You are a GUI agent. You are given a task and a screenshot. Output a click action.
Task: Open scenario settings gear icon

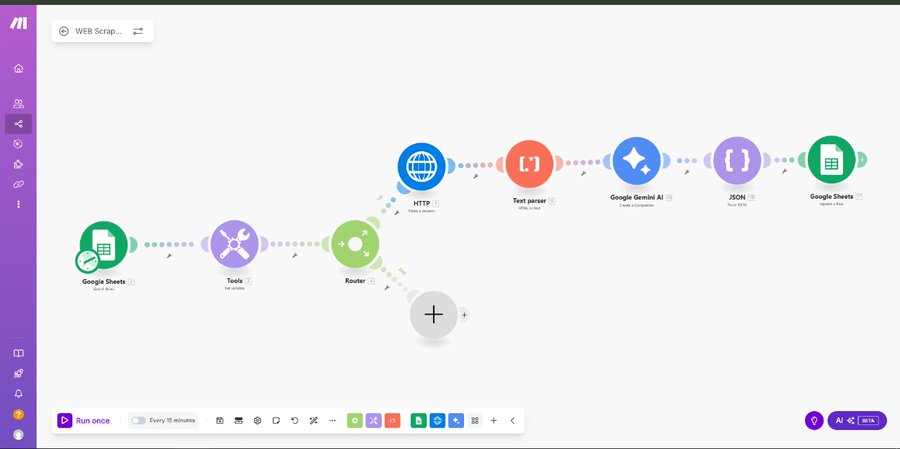click(x=258, y=420)
